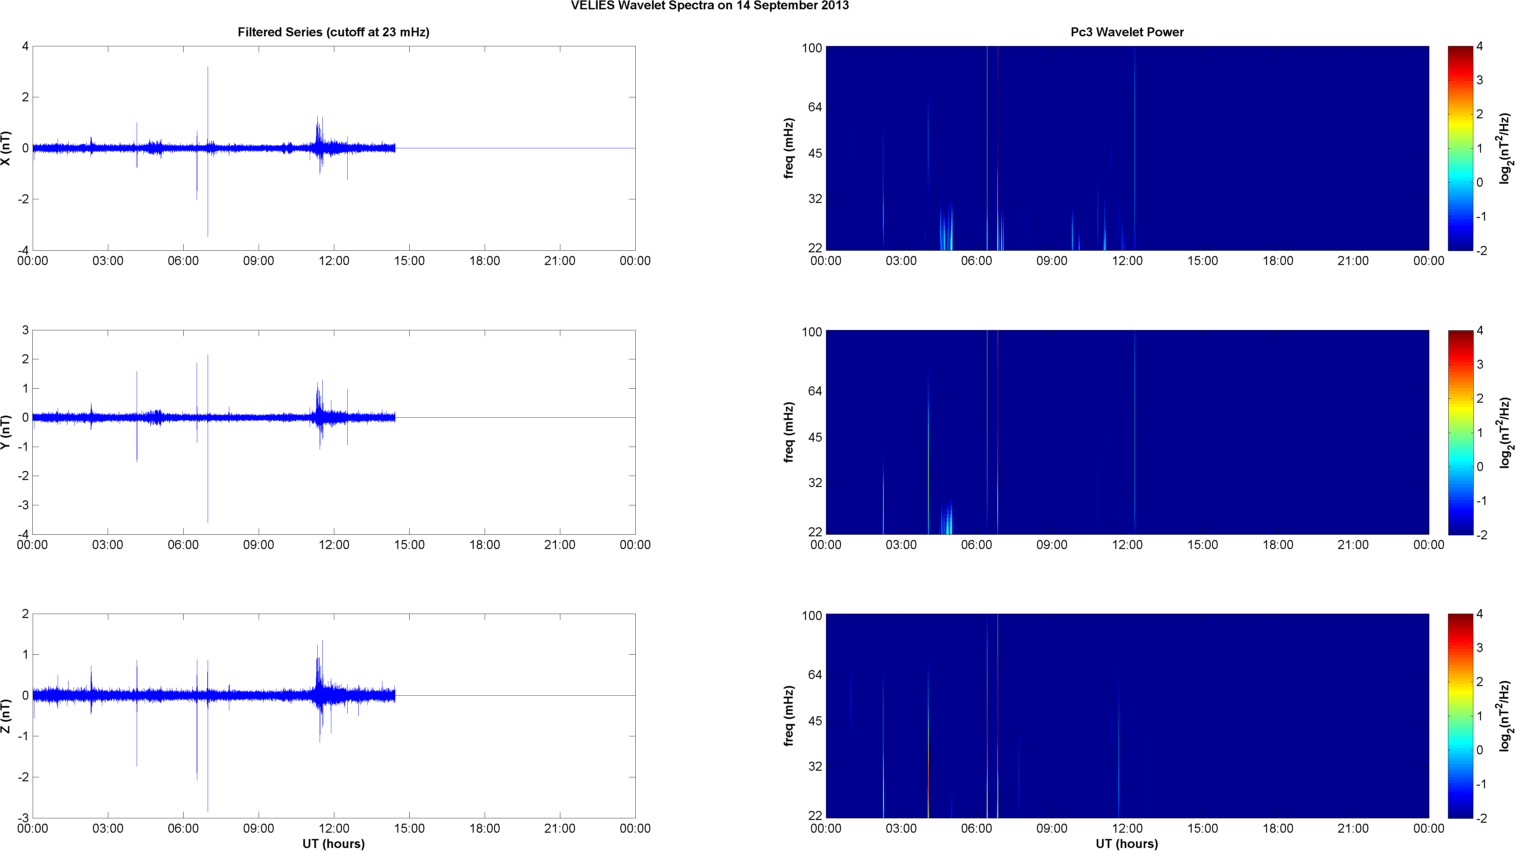
Task: Click the 12:00 tick under the Y plot
Action: [x=334, y=545]
